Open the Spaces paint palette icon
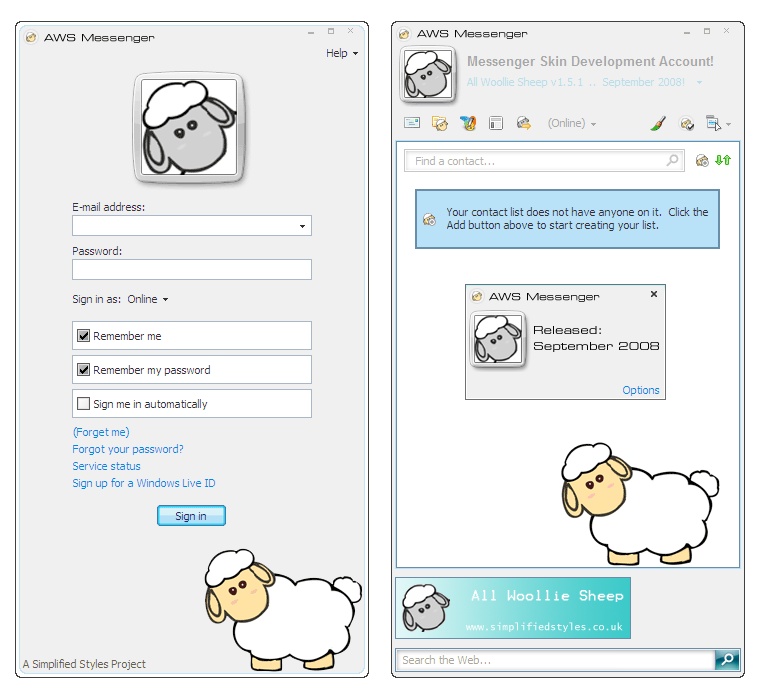Viewport: 760px width, 700px height. [468, 123]
